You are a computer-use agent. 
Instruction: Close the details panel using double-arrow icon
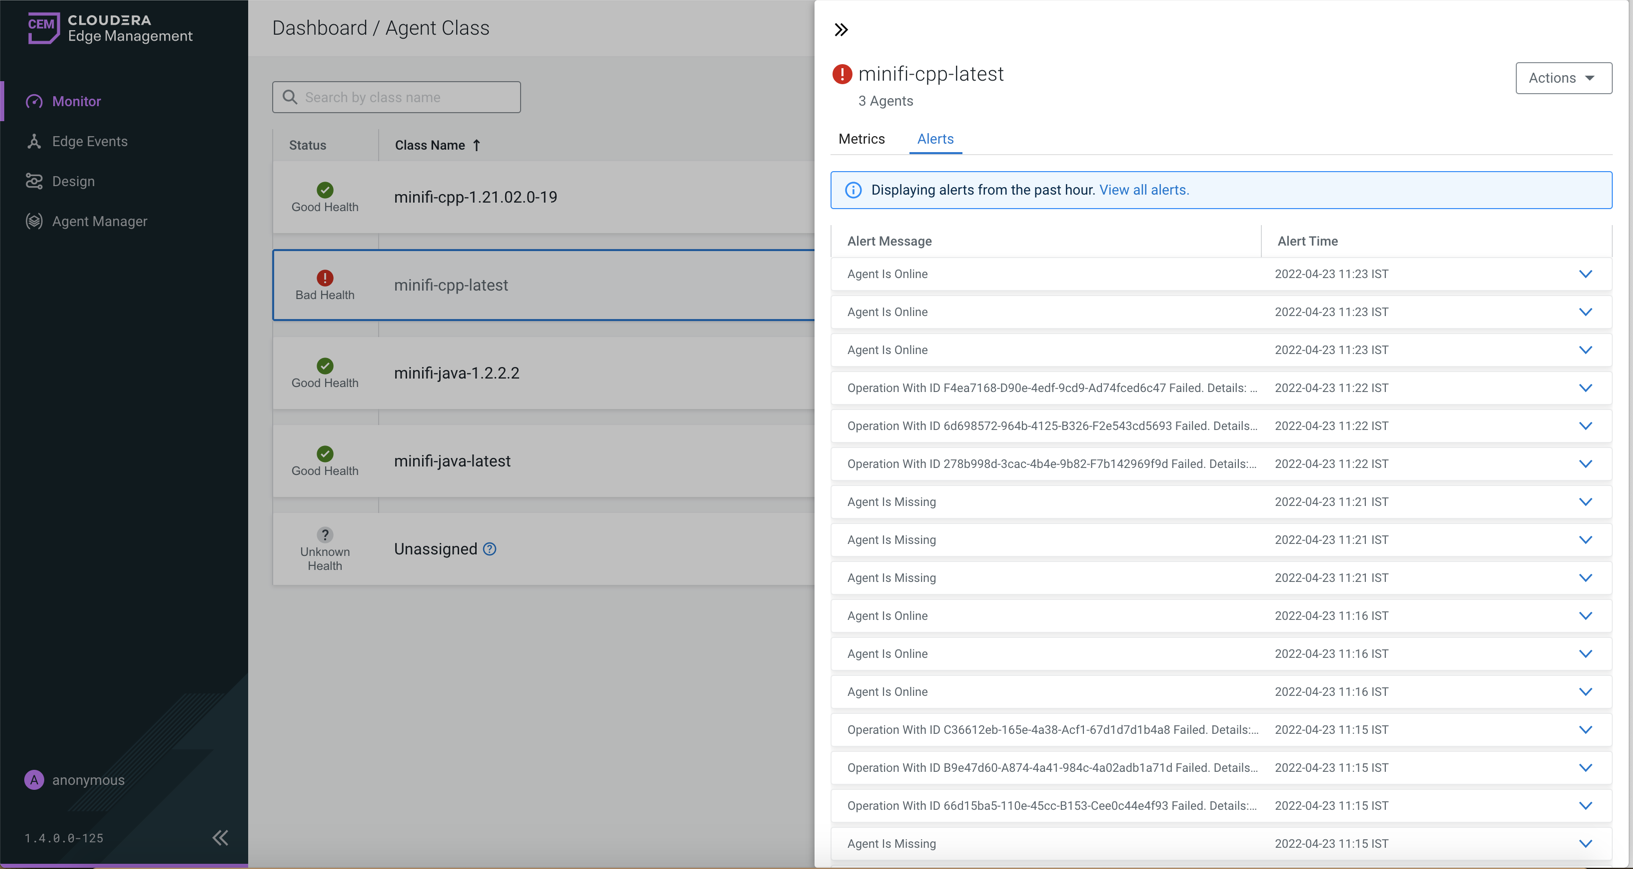pyautogui.click(x=841, y=30)
